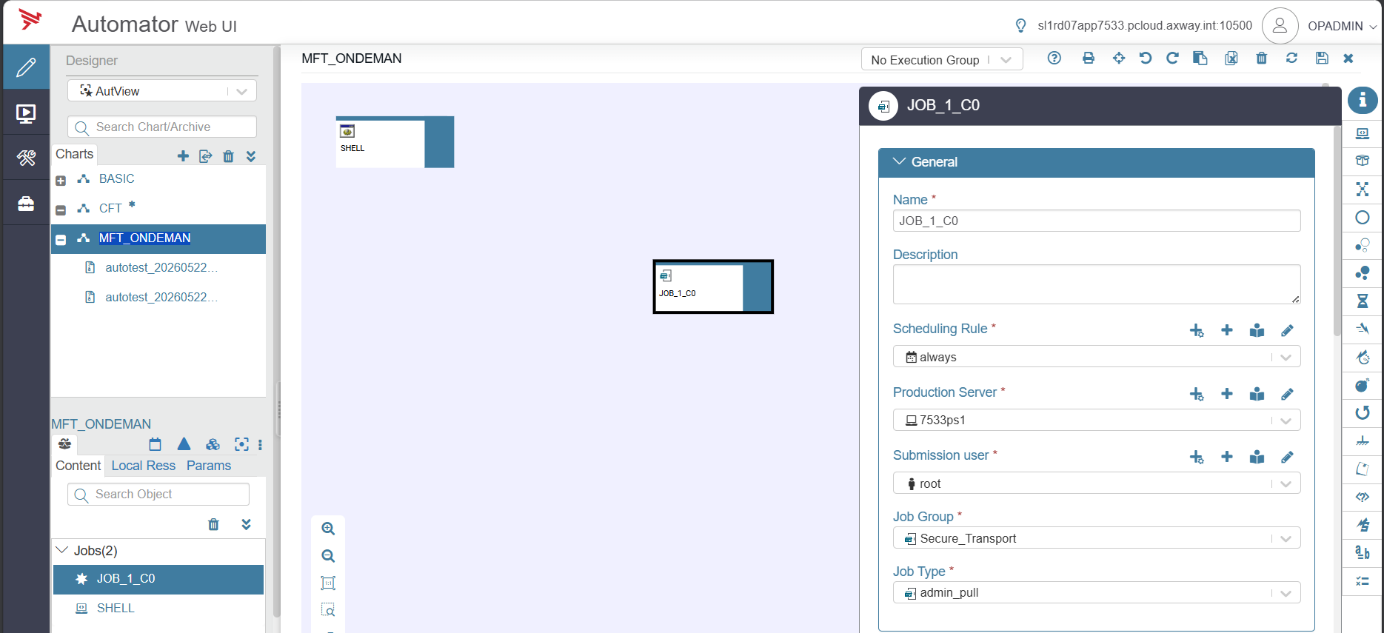Click the Description text area
Viewport: 1384px width, 633px height.
click(x=1096, y=284)
